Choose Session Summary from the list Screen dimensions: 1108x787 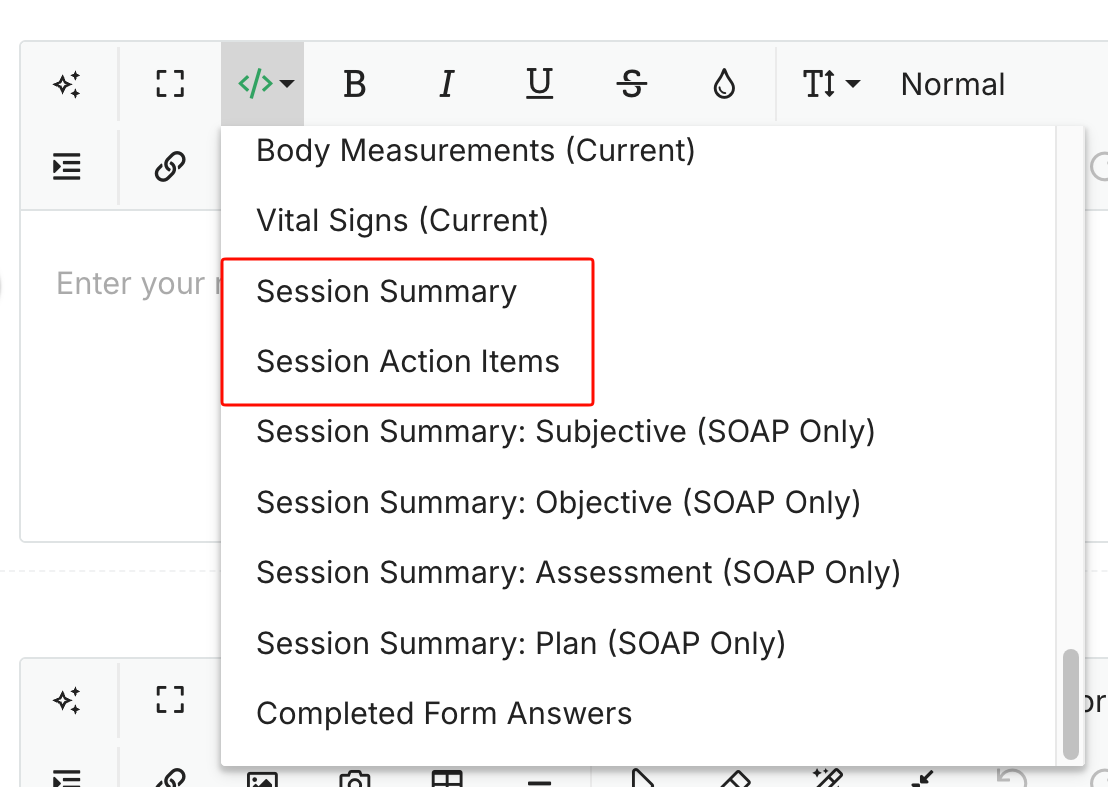[387, 291]
